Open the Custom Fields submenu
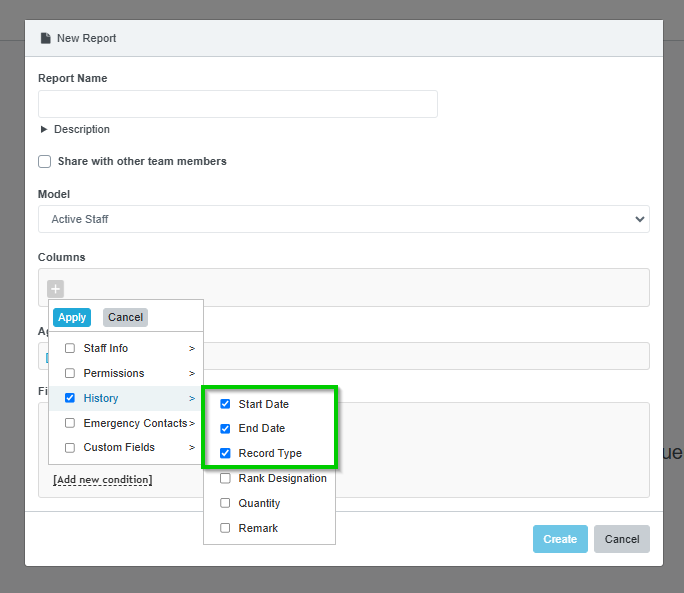684x593 pixels. [191, 448]
